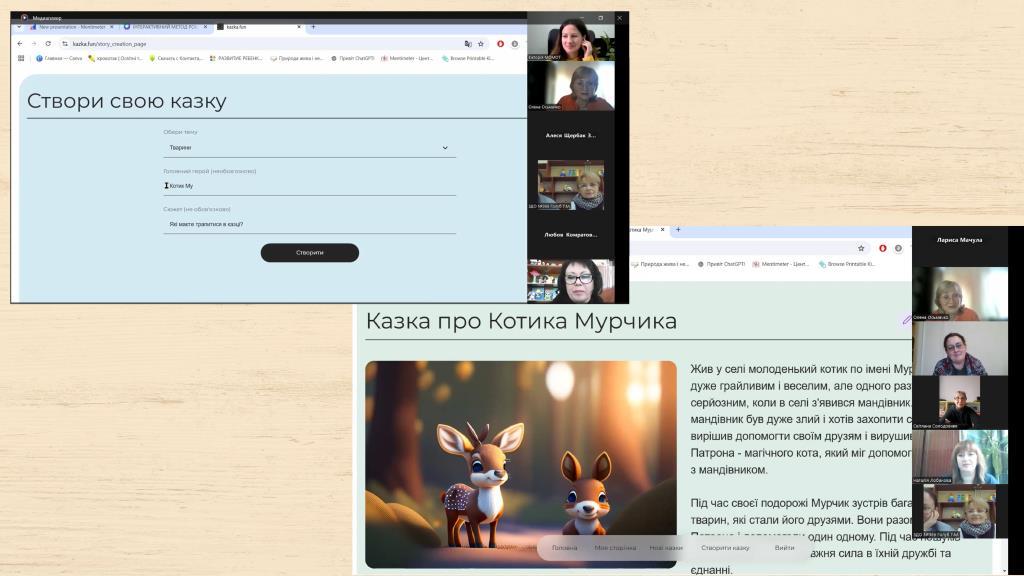Viewport: 1024px width, 576px height.
Task: Open the РАЗВИТИЕ РЕБЕНК... bookmark
Action: click(x=236, y=58)
